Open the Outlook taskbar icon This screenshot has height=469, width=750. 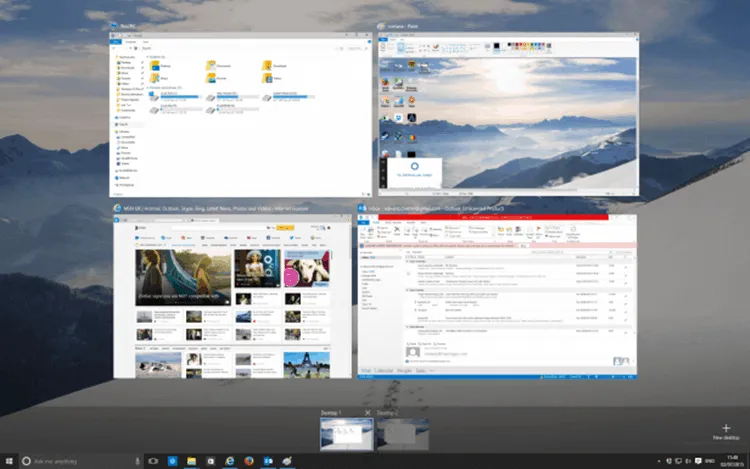click(x=268, y=461)
